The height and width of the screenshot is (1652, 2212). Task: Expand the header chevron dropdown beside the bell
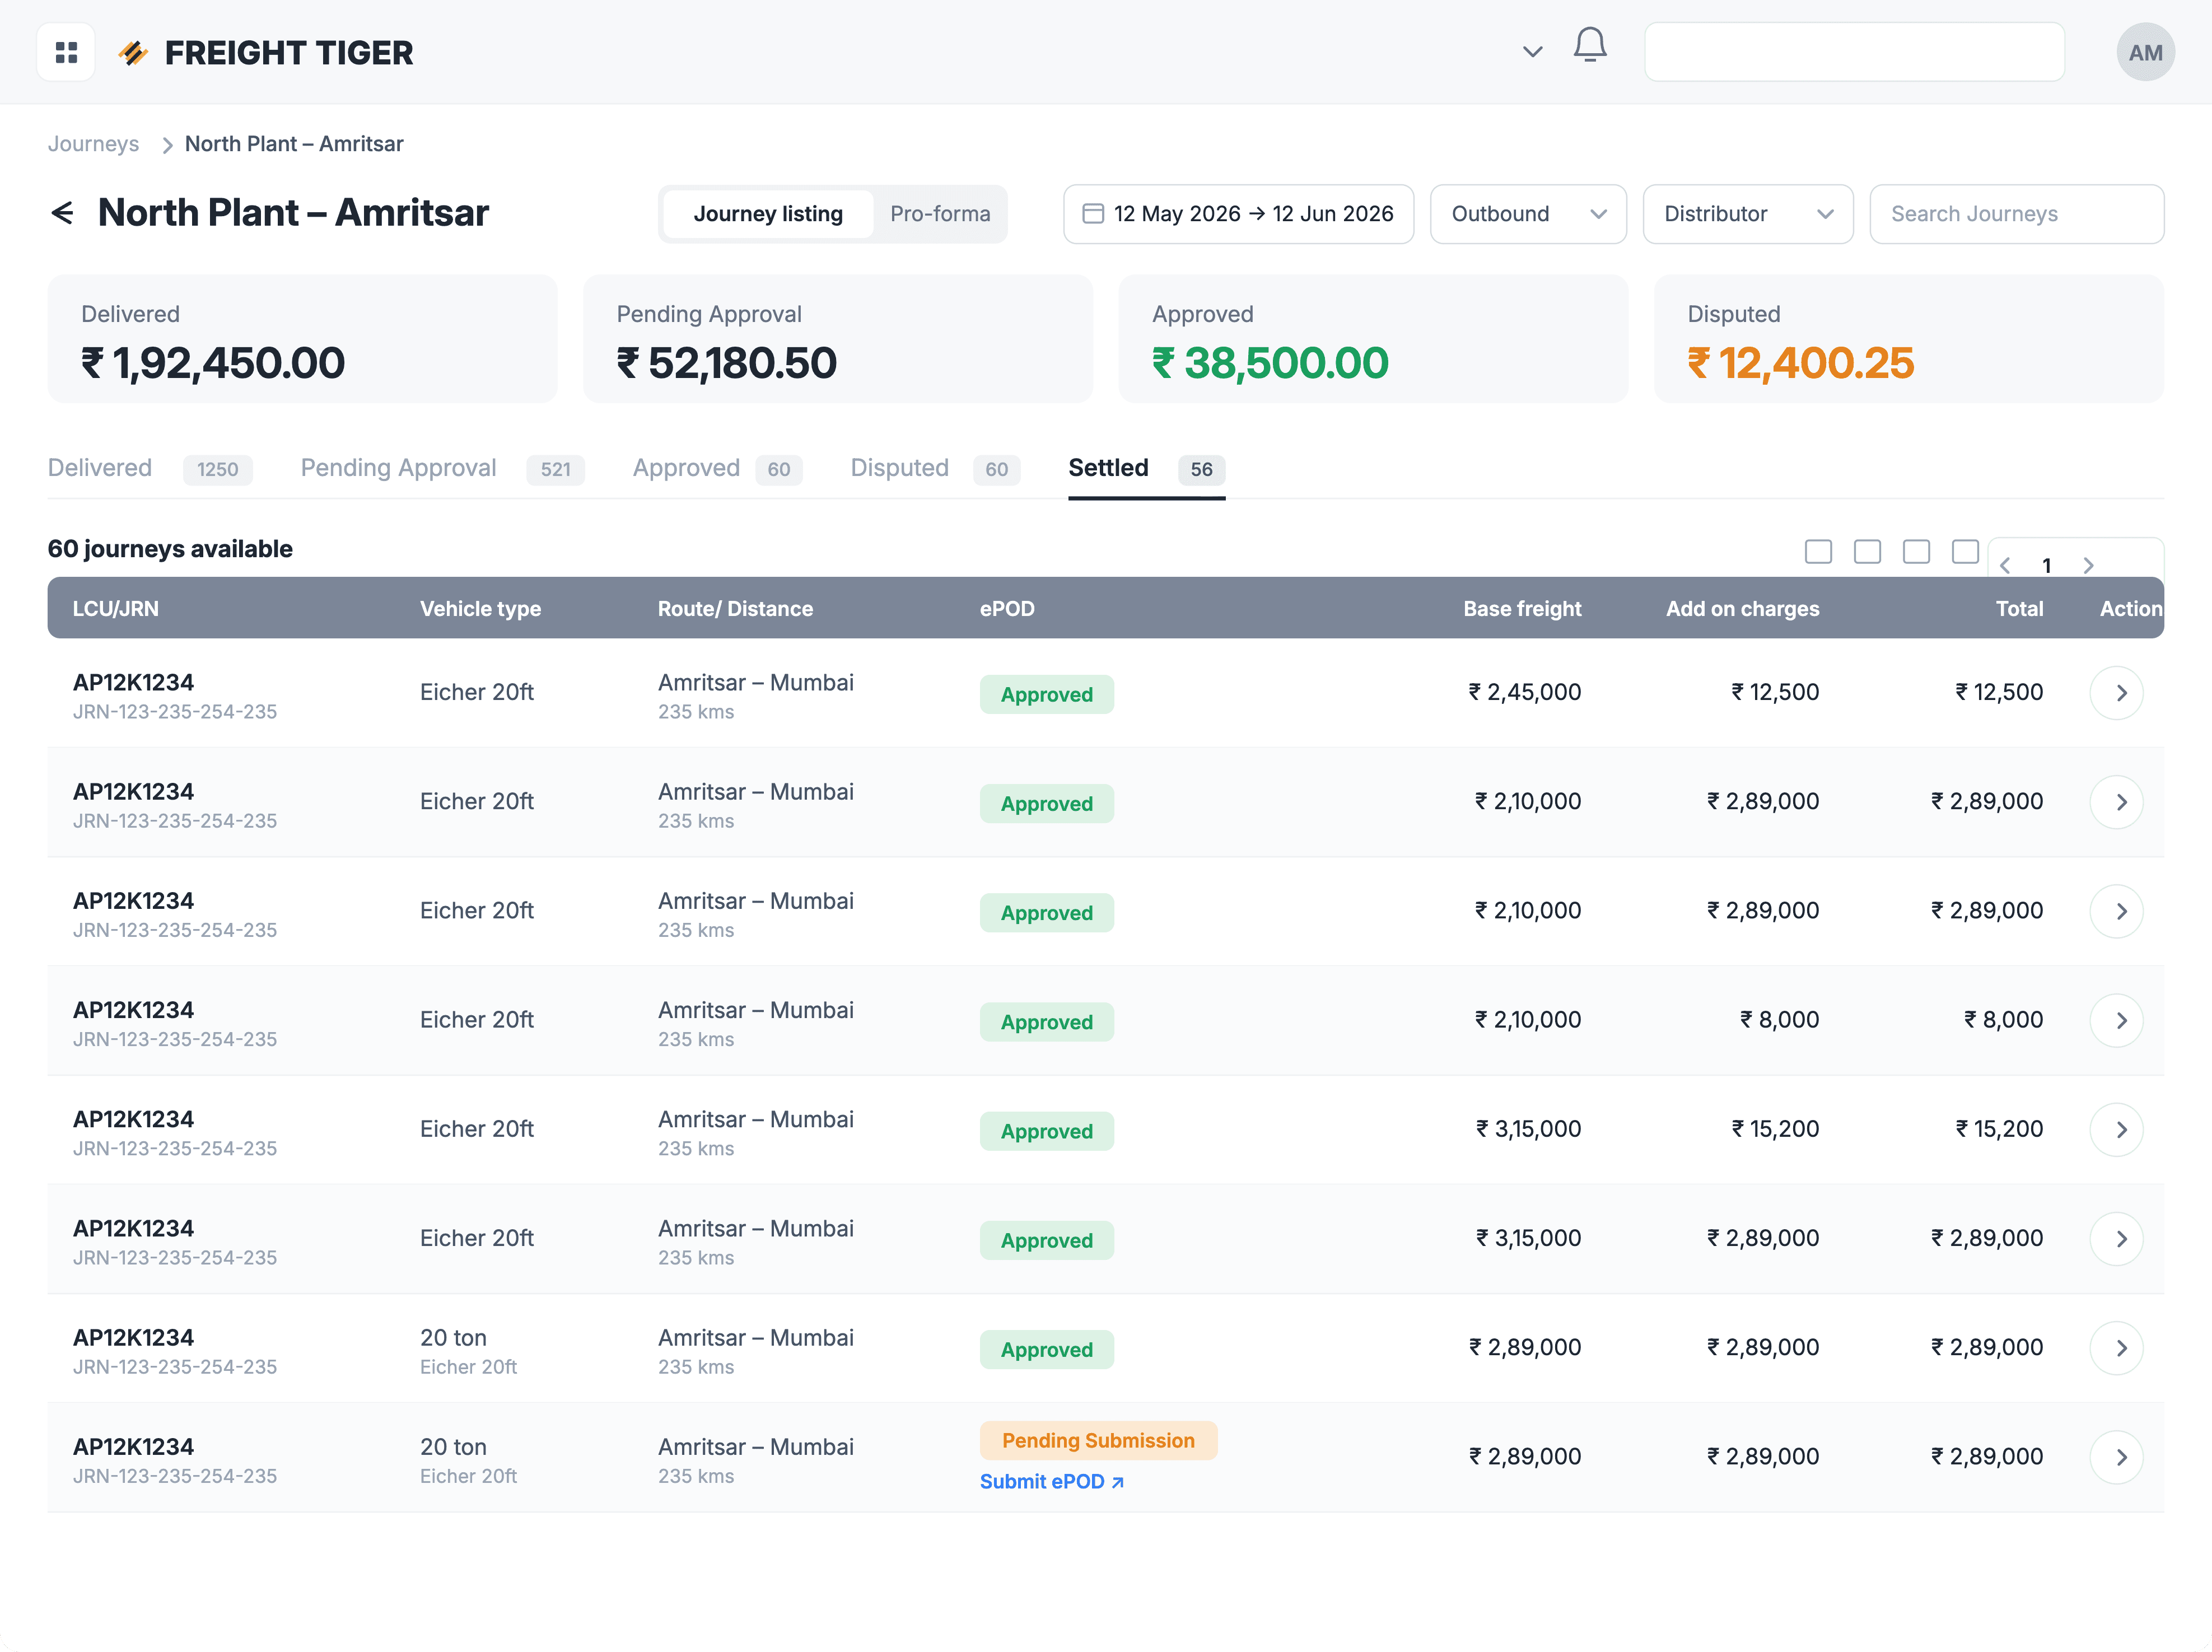(x=1532, y=51)
